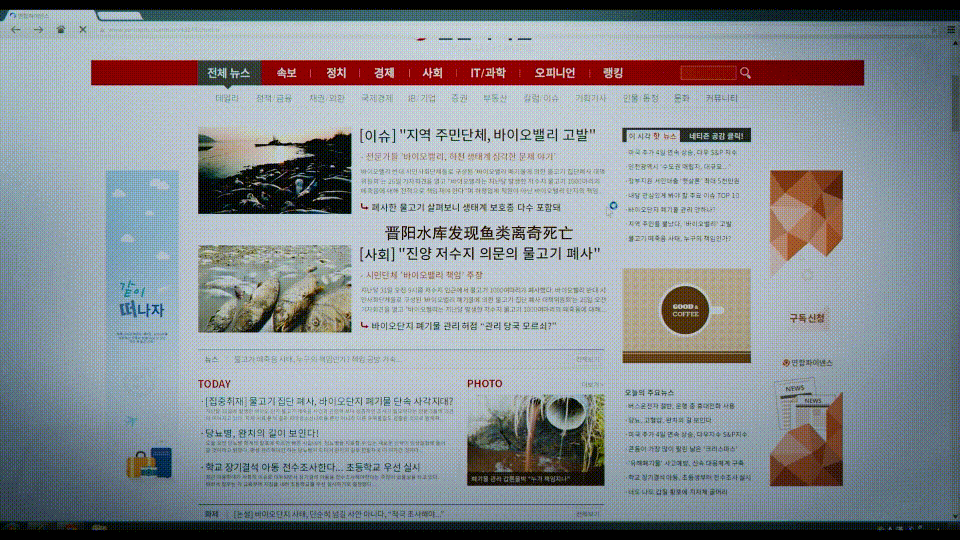Stop page loading with the X icon
Screen dimensions: 960x540
point(83,29)
